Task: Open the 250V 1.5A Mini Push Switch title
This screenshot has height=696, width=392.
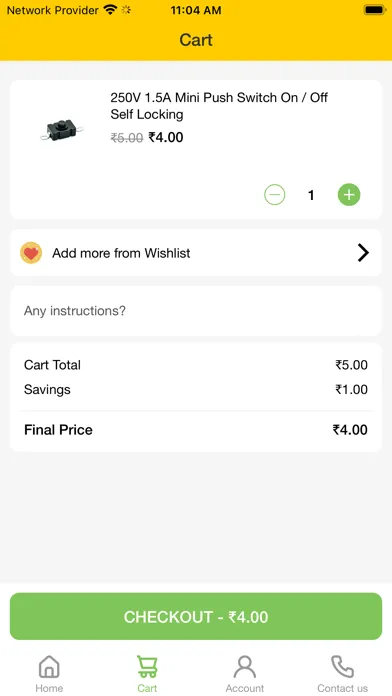Action: (x=219, y=106)
